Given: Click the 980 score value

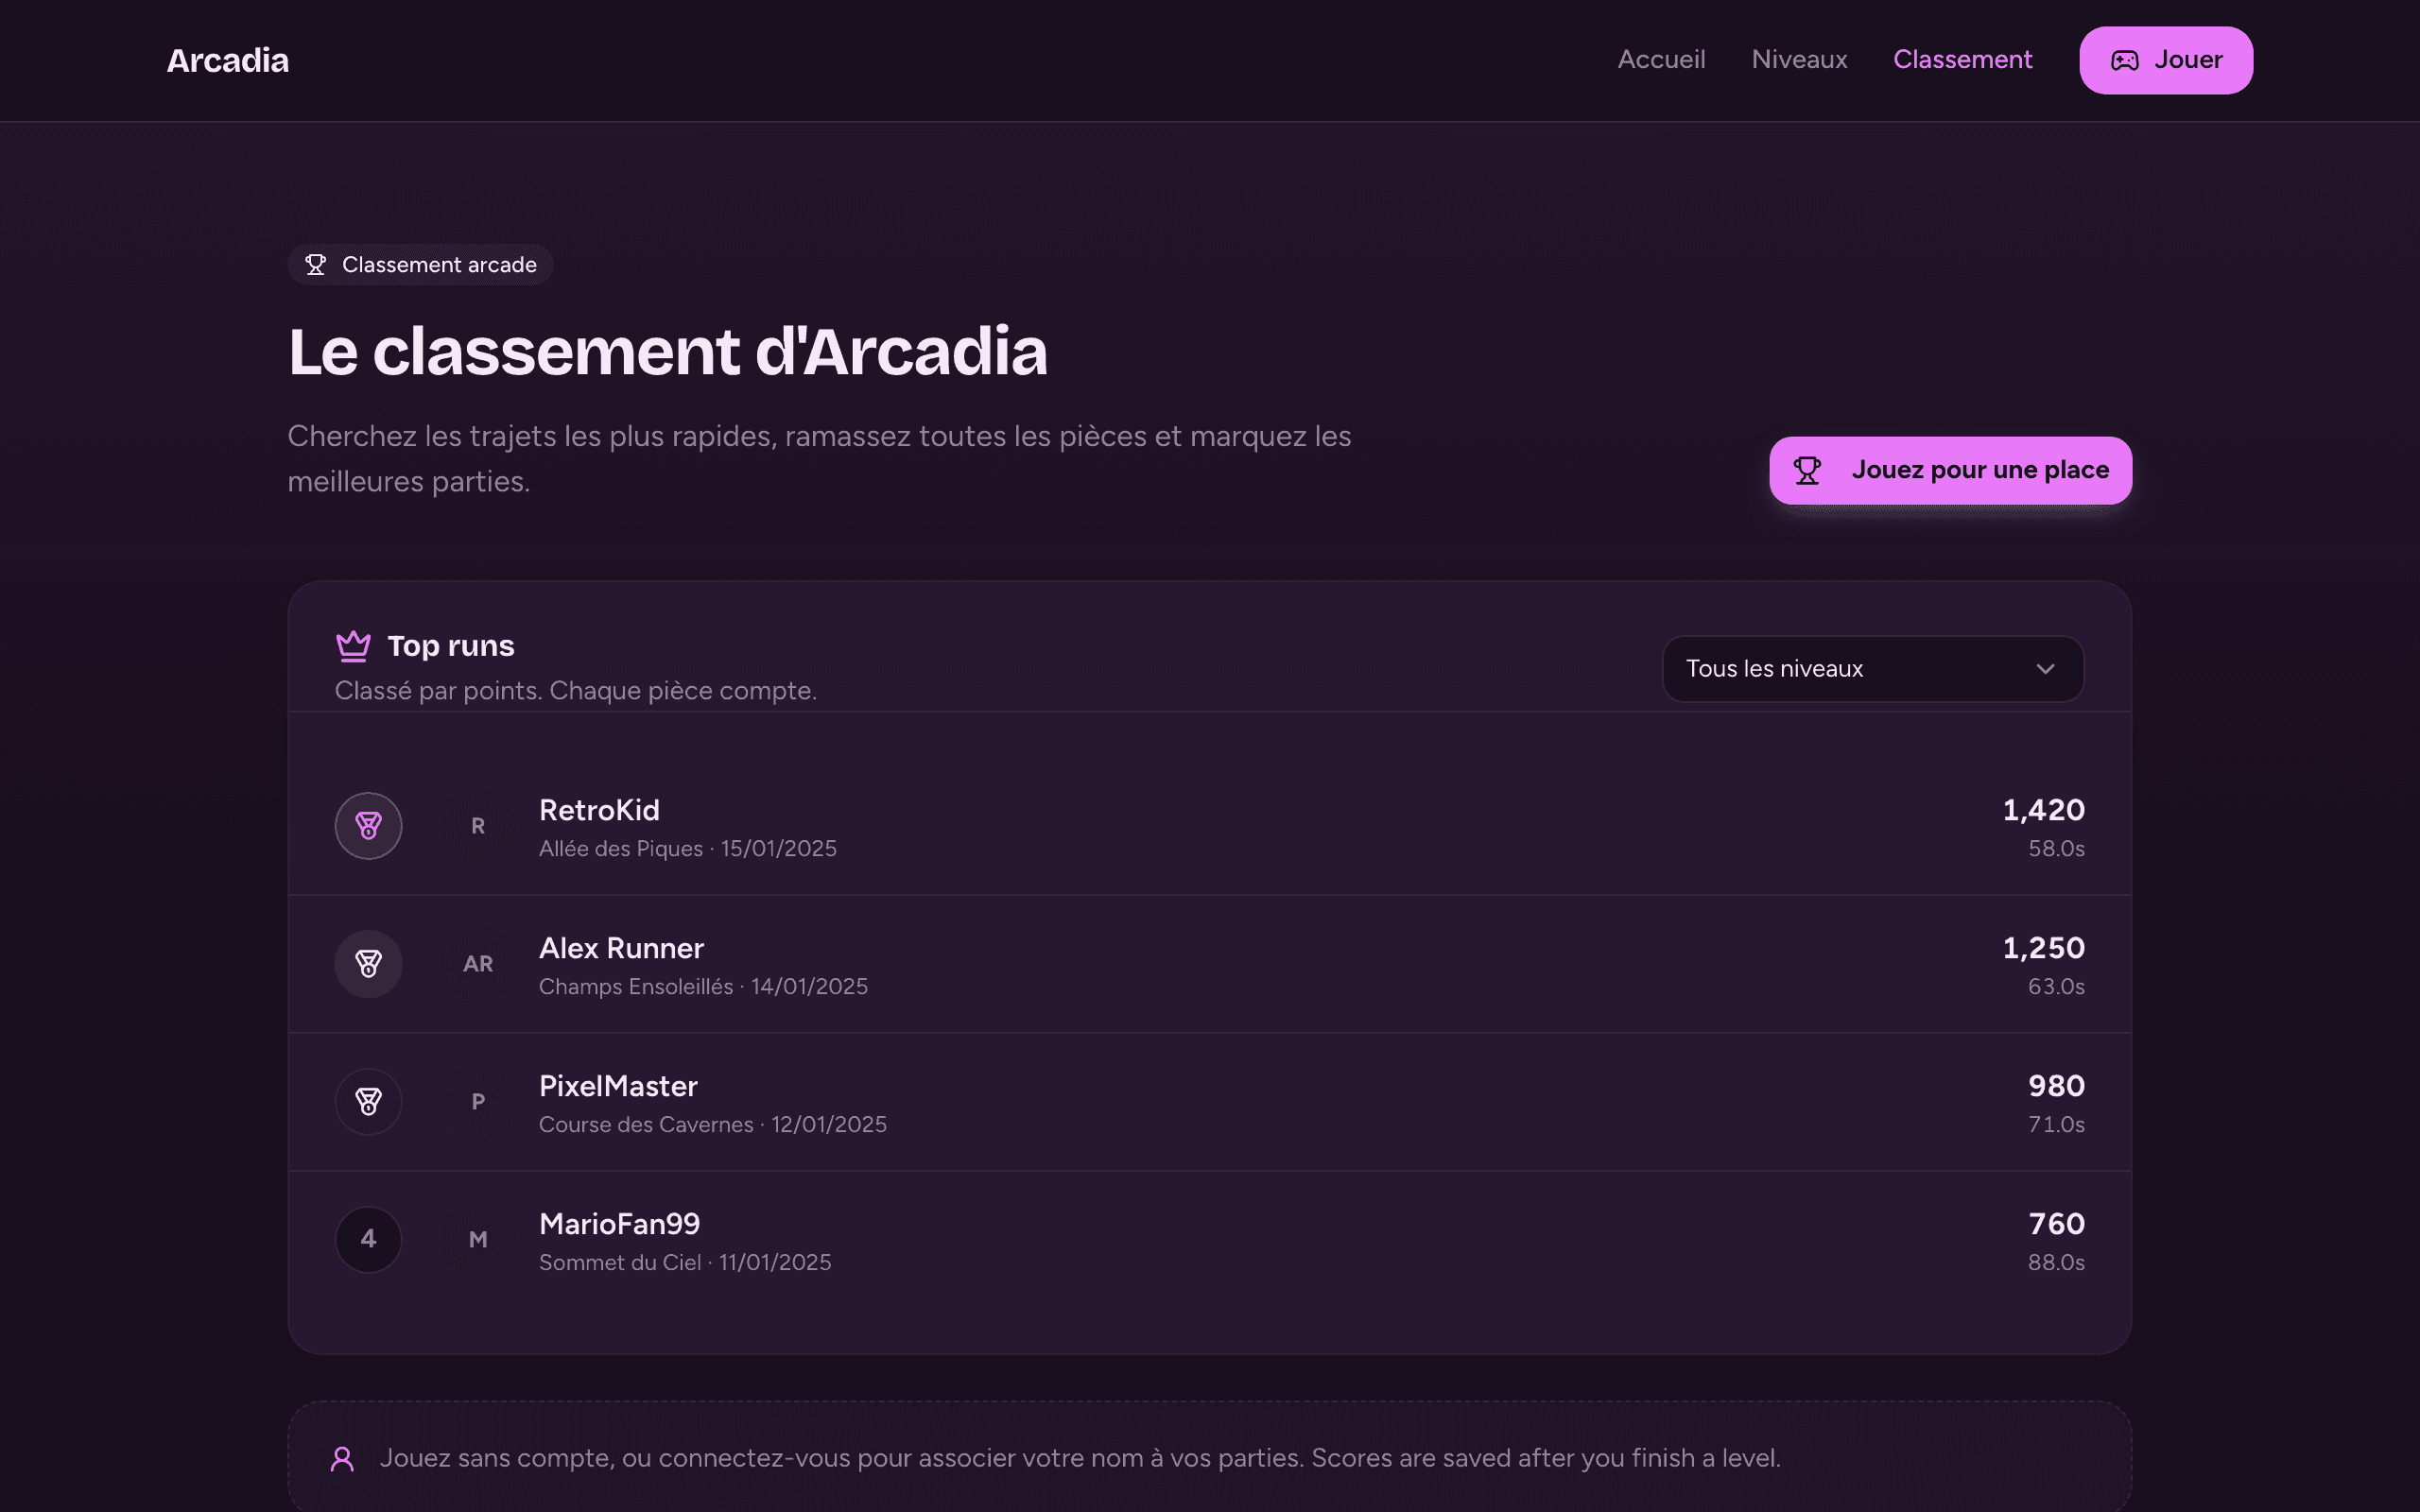Looking at the screenshot, I should pyautogui.click(x=2056, y=1086).
